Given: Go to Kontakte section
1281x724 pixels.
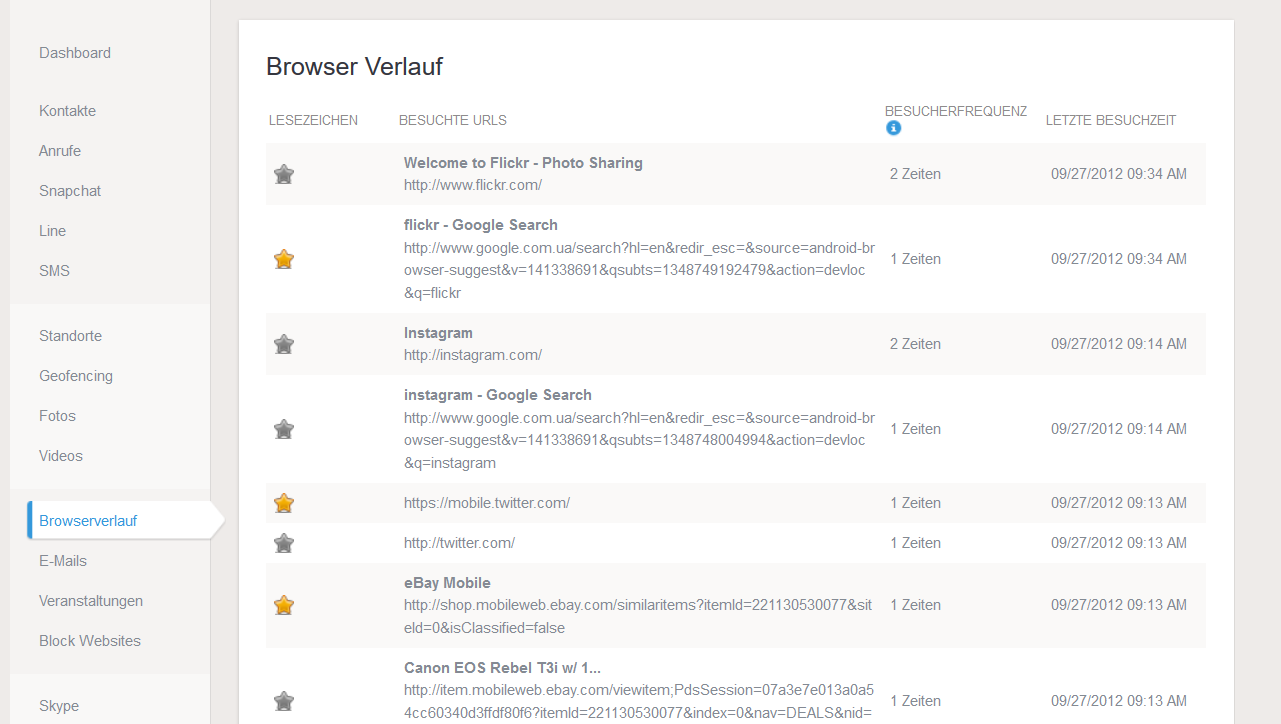Looking at the screenshot, I should pos(67,111).
